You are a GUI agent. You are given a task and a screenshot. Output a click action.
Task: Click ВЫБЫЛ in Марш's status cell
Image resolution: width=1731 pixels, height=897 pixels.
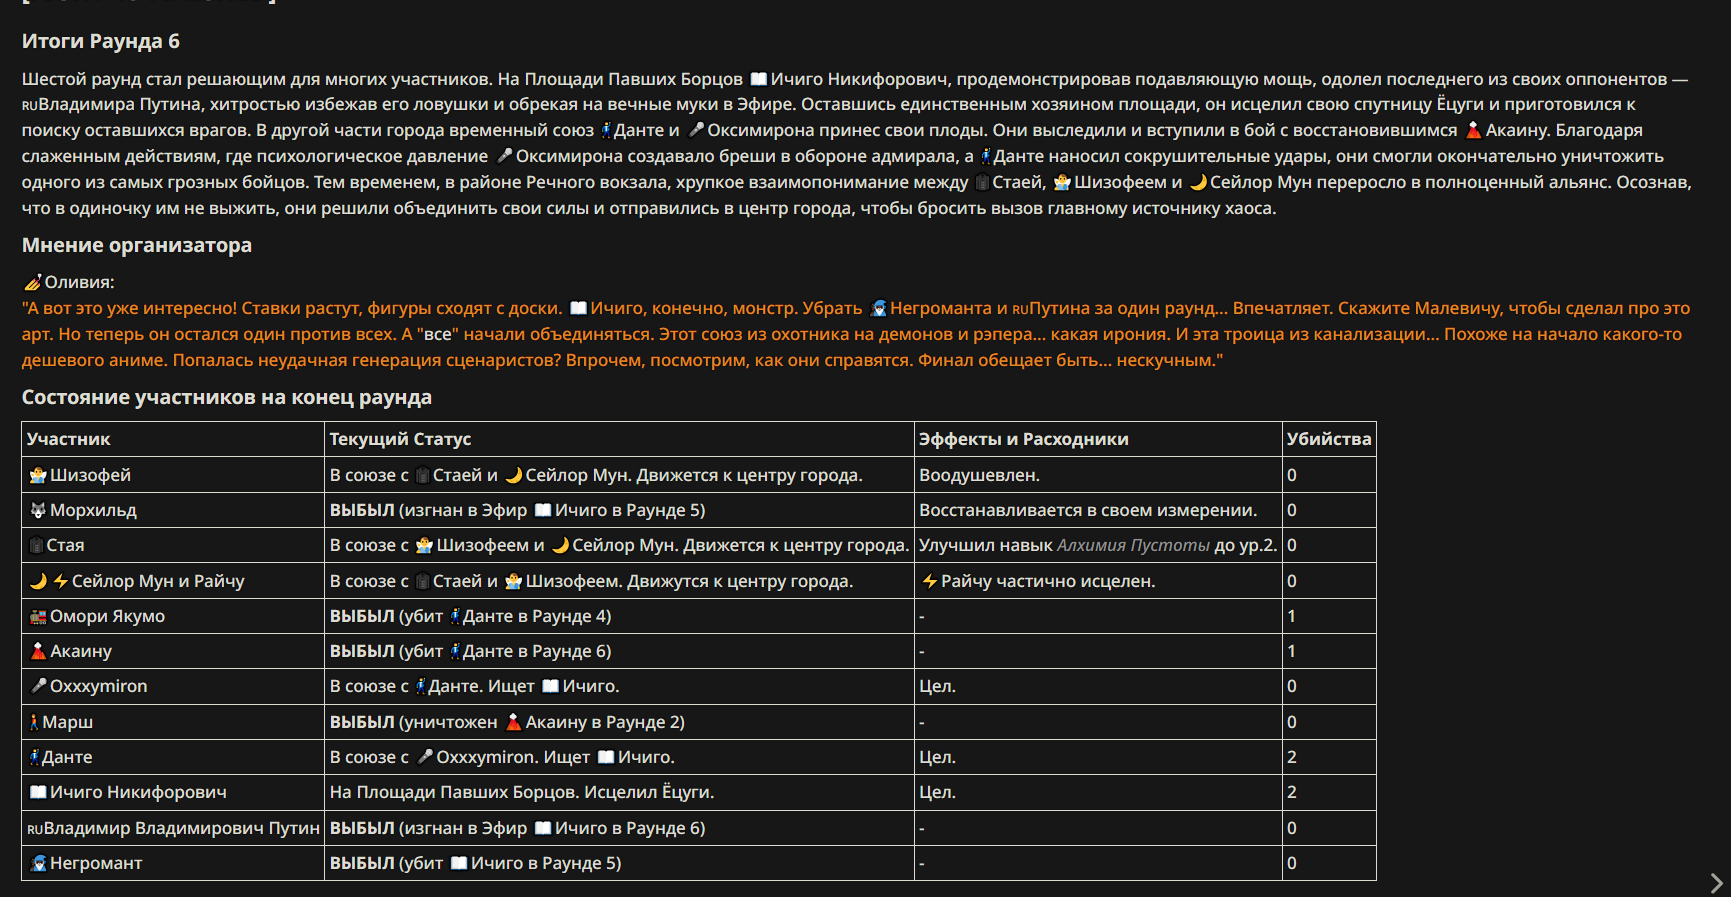pyautogui.click(x=362, y=722)
